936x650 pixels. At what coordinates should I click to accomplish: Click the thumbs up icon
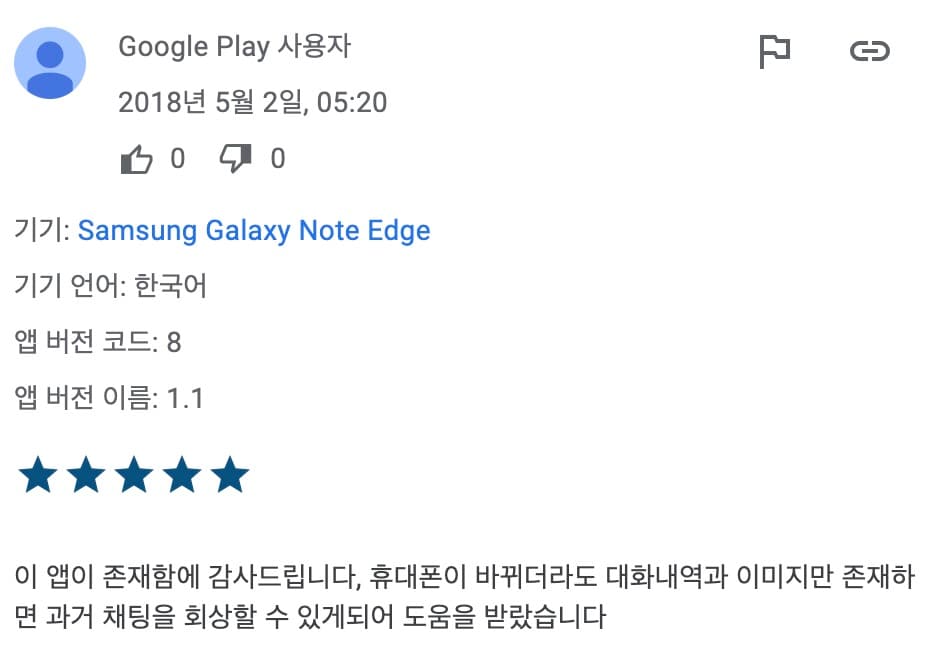pos(136,159)
